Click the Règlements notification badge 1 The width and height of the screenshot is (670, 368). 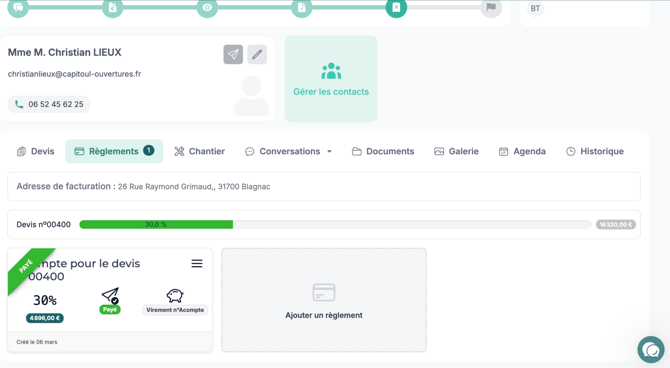coord(149,150)
